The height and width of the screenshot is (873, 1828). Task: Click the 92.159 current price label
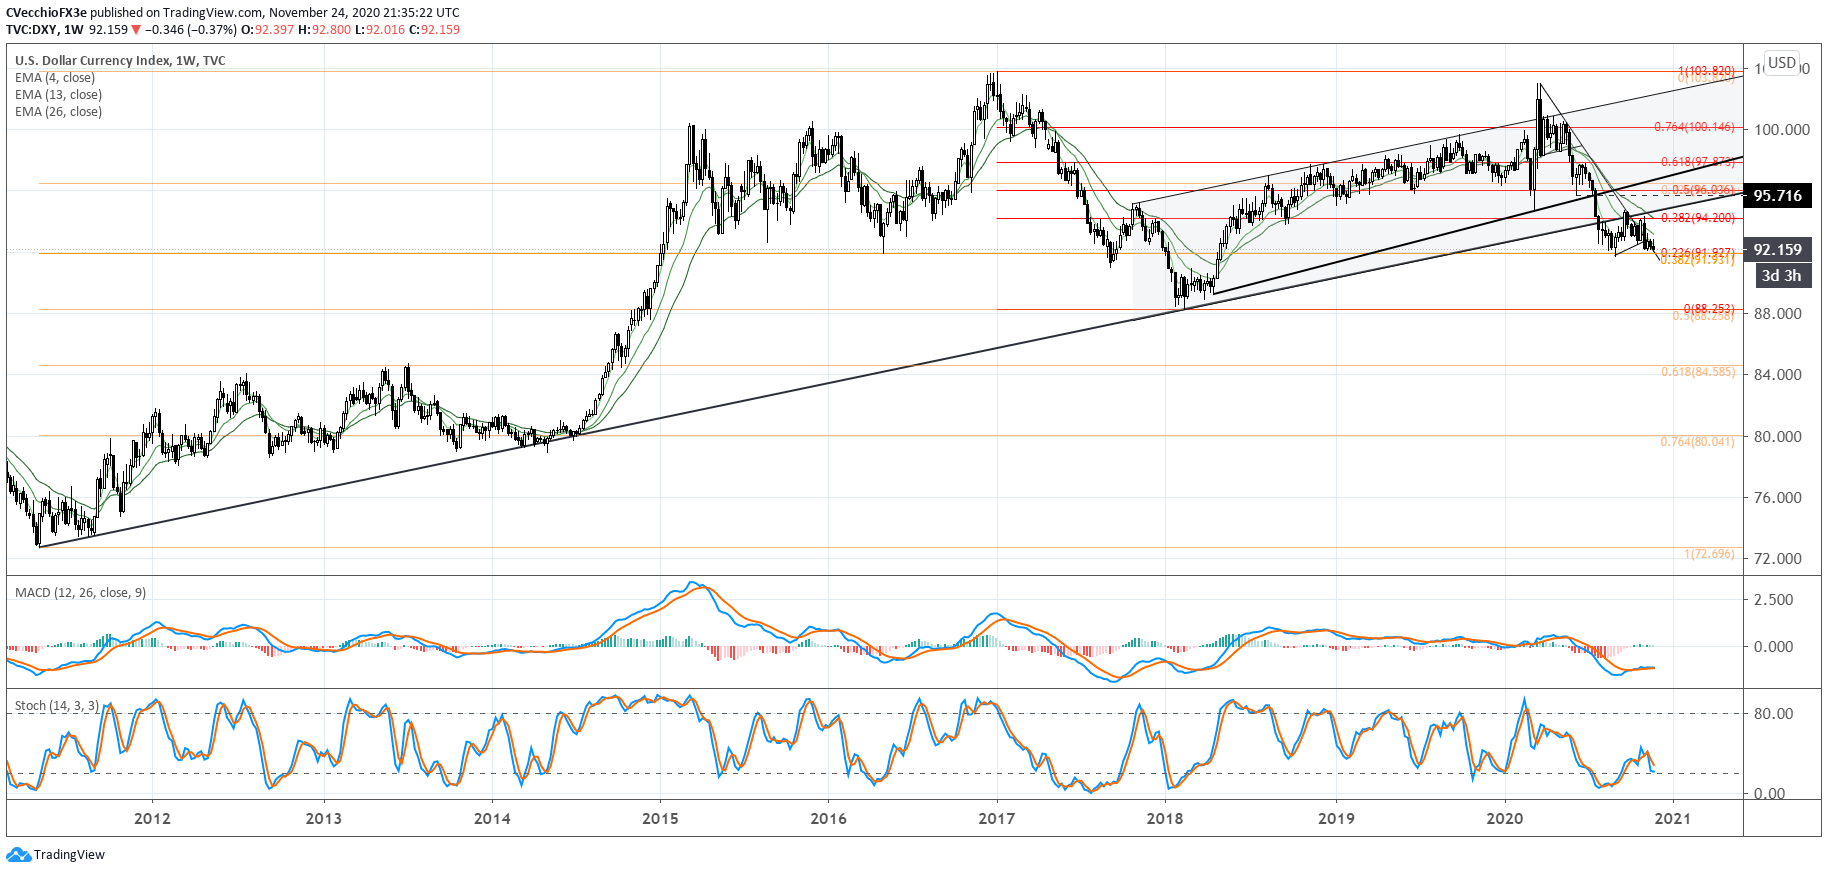(x=1777, y=250)
